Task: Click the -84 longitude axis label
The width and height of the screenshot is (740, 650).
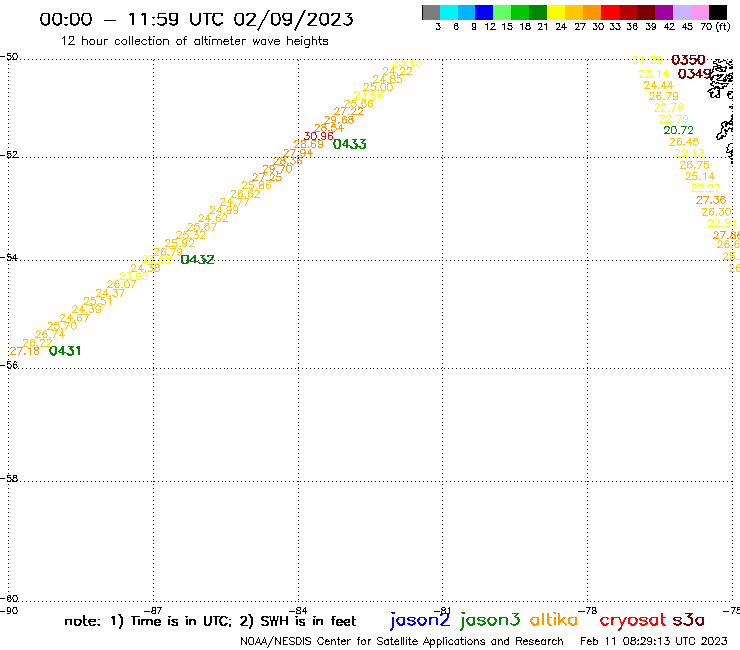Action: pos(298,610)
